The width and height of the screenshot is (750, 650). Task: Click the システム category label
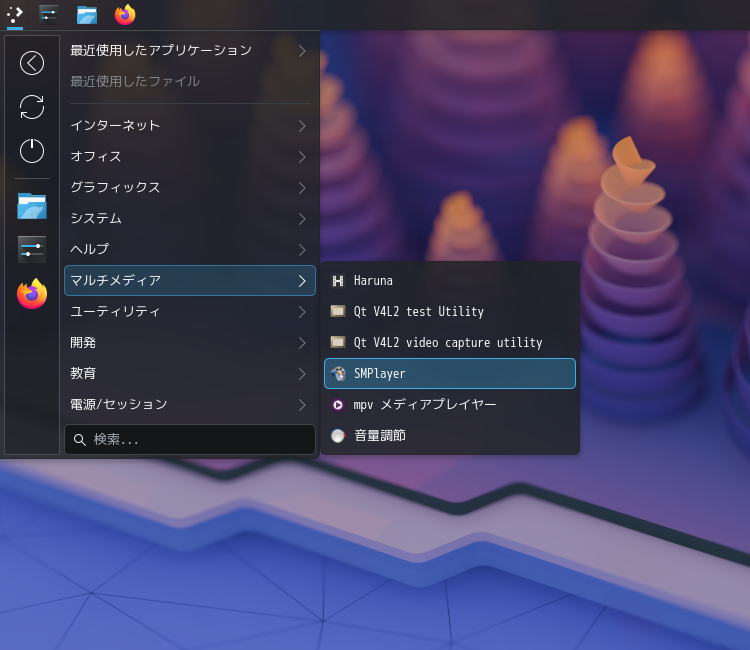[x=96, y=219]
